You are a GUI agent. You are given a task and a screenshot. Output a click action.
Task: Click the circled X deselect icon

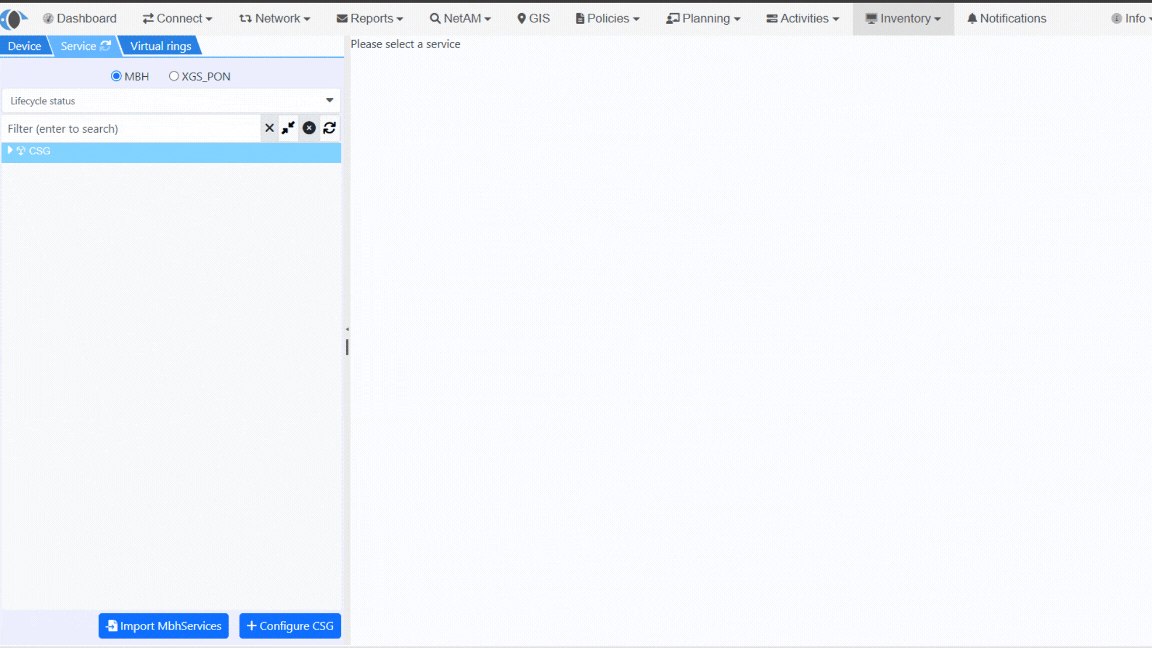coord(309,128)
